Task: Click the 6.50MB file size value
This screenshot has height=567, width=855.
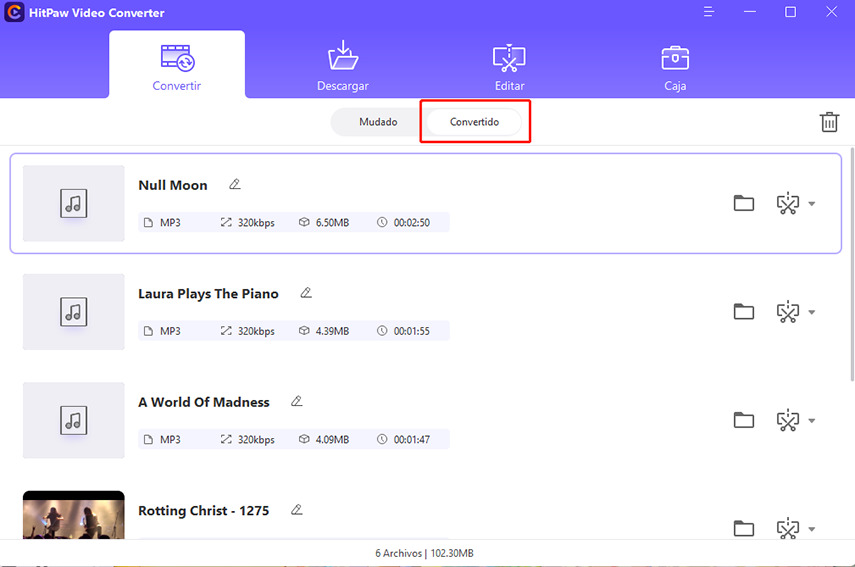Action: pyautogui.click(x=332, y=222)
